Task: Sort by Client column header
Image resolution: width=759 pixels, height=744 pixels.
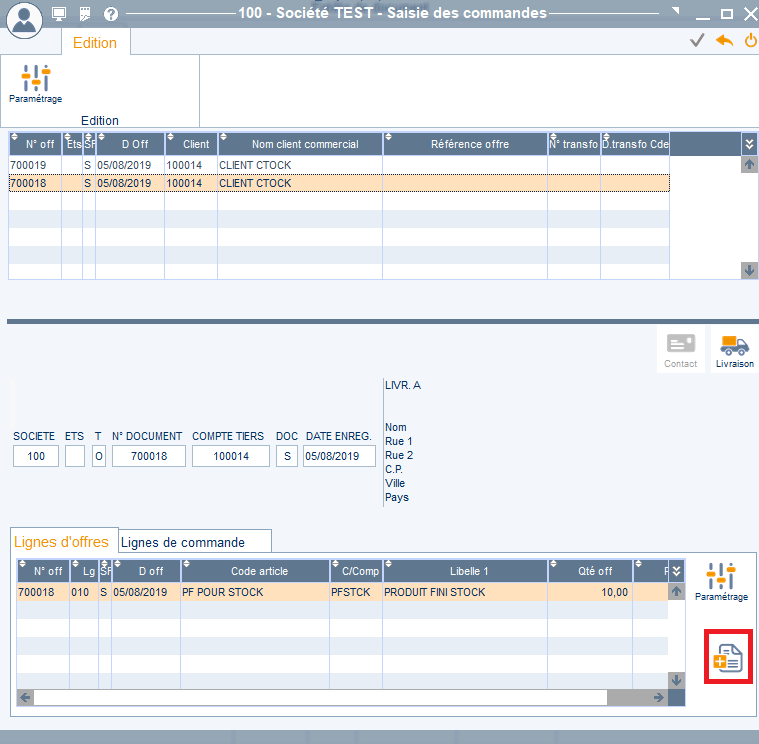Action: [x=191, y=144]
